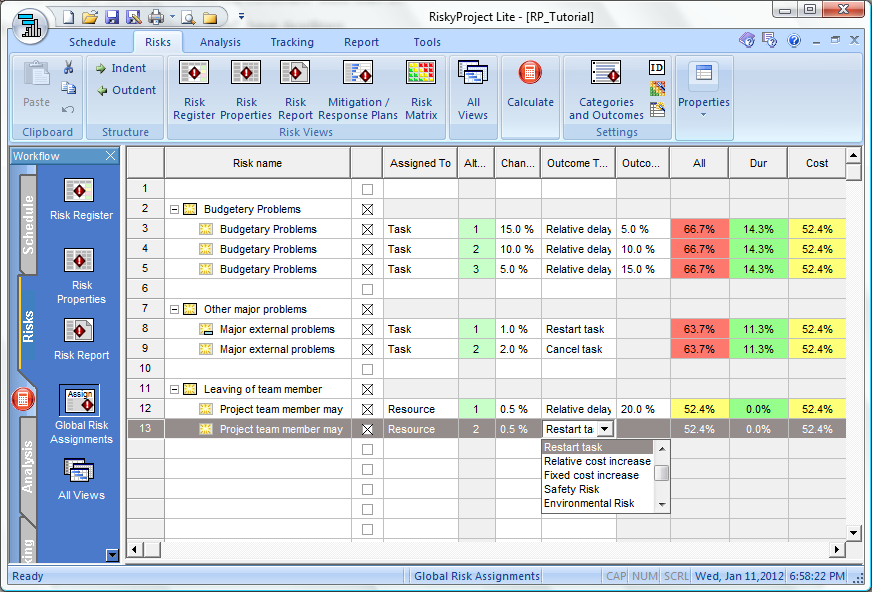Viewport: 872px width, 592px height.
Task: Open the Risk Report ribbon button
Action: [295, 90]
